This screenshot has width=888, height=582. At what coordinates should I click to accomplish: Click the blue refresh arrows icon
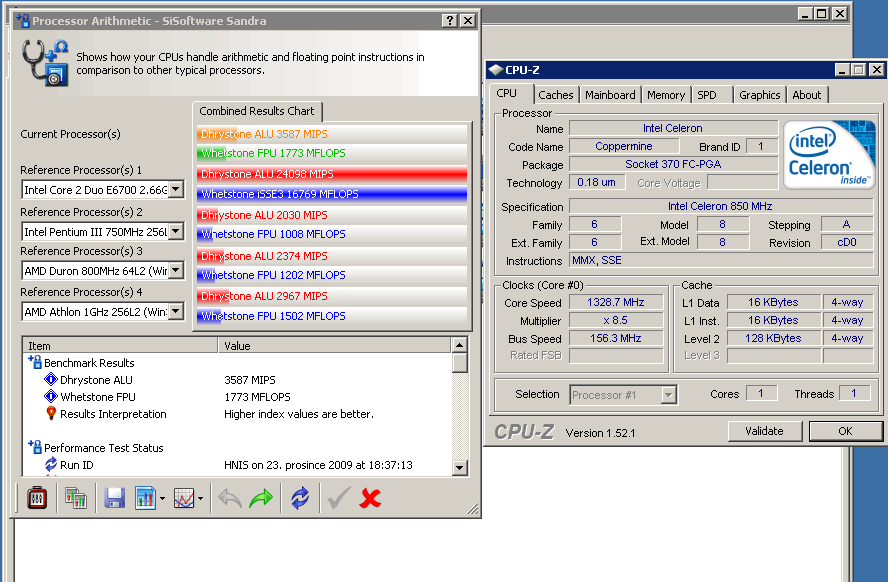point(300,497)
